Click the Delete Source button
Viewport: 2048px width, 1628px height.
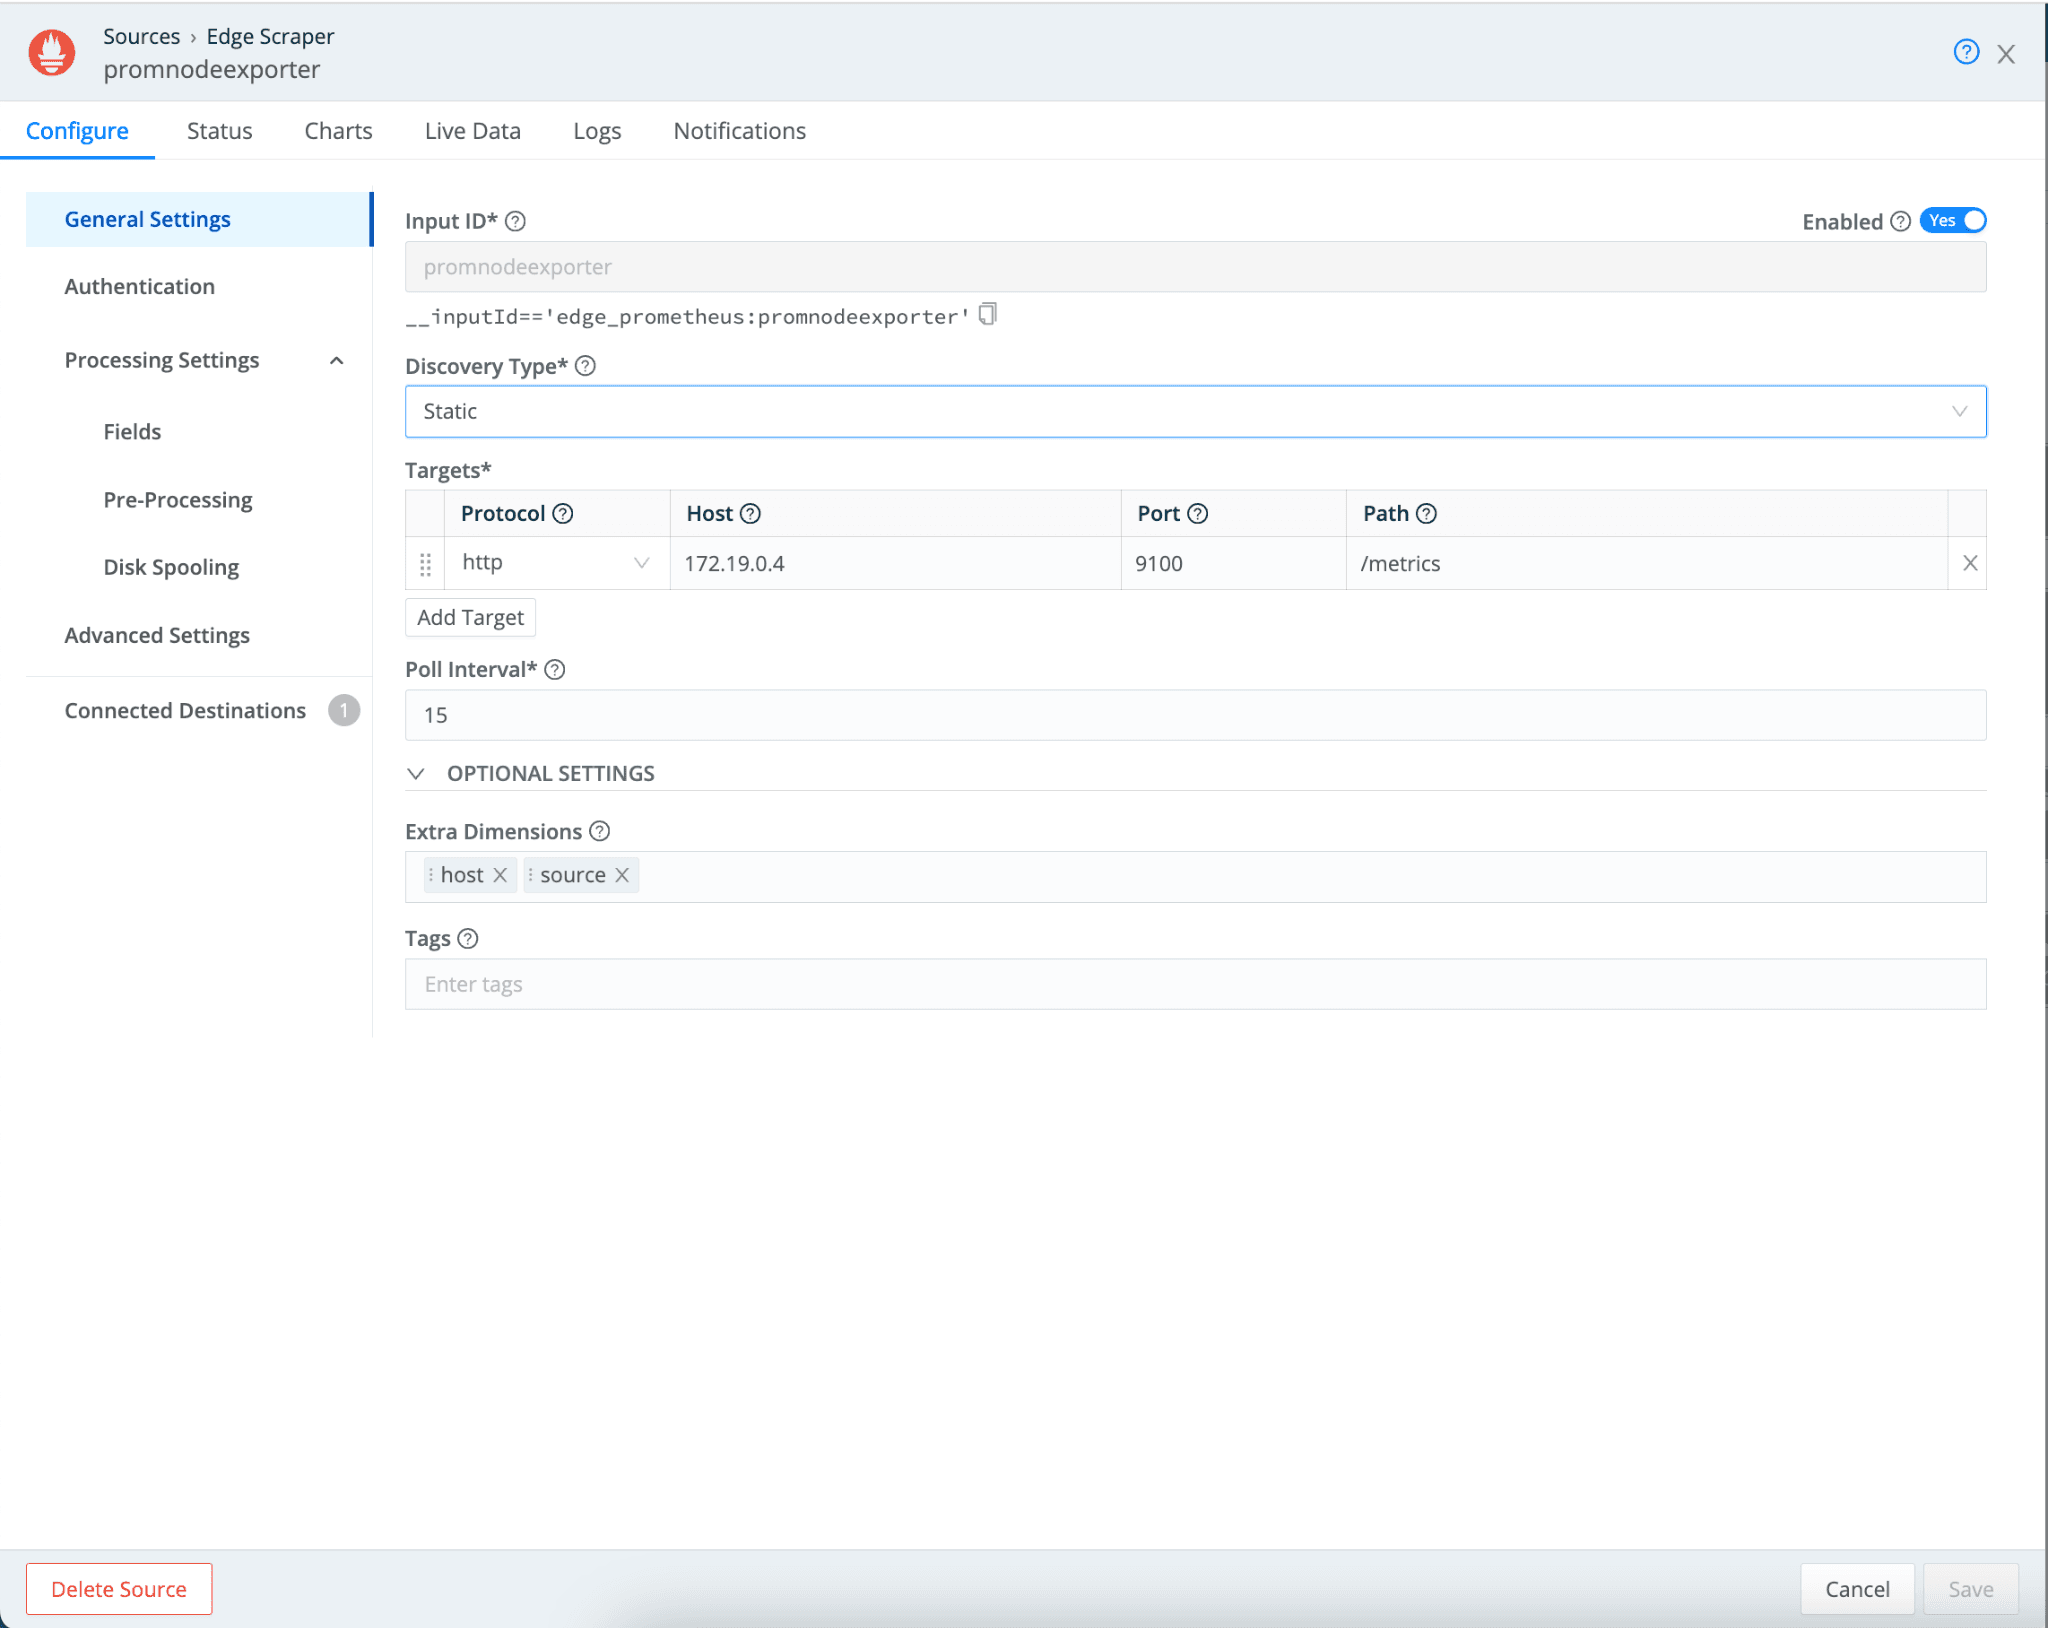119,1589
